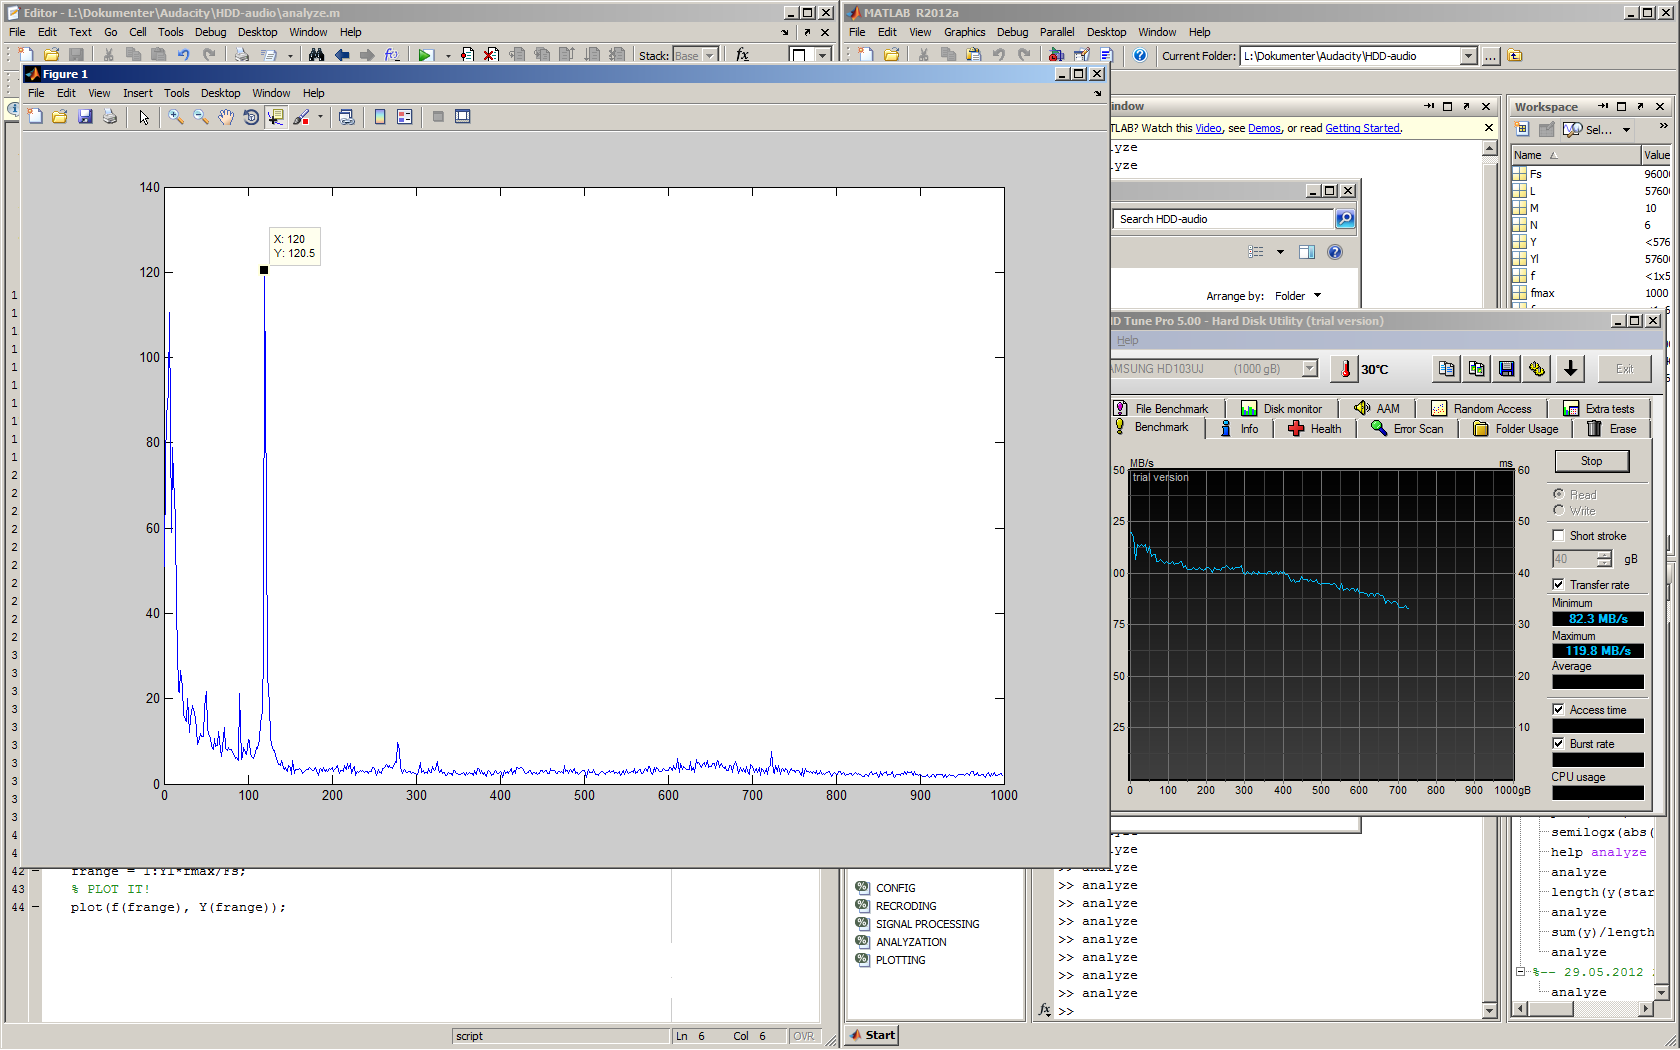Viewport: 1680px width, 1050px height.
Task: Toggle the Burst rate checkbox
Action: point(1558,744)
